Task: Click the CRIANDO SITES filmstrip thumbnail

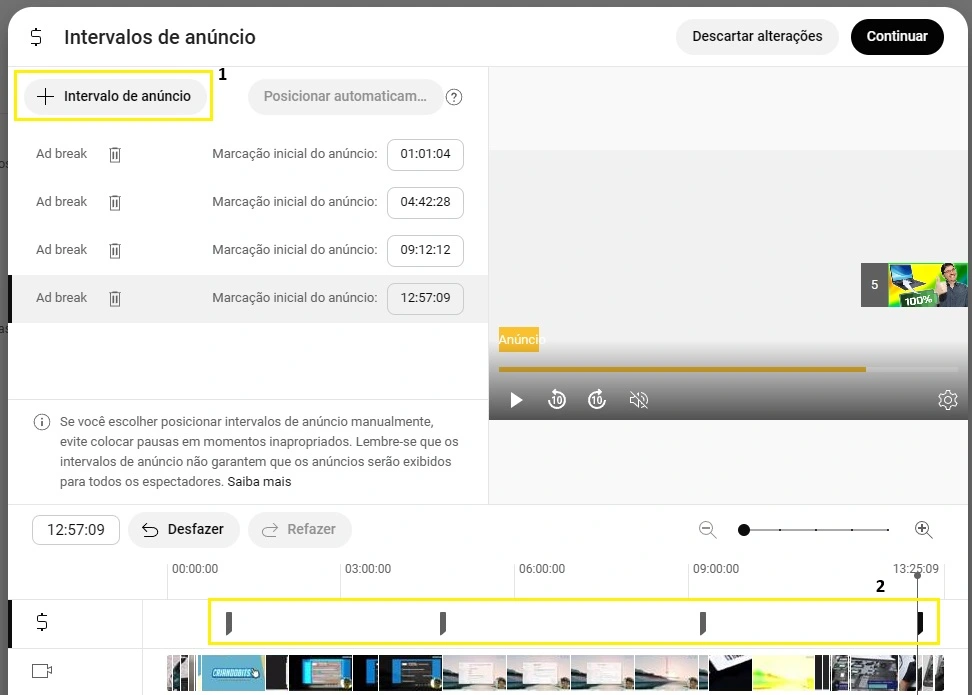Action: [231, 673]
